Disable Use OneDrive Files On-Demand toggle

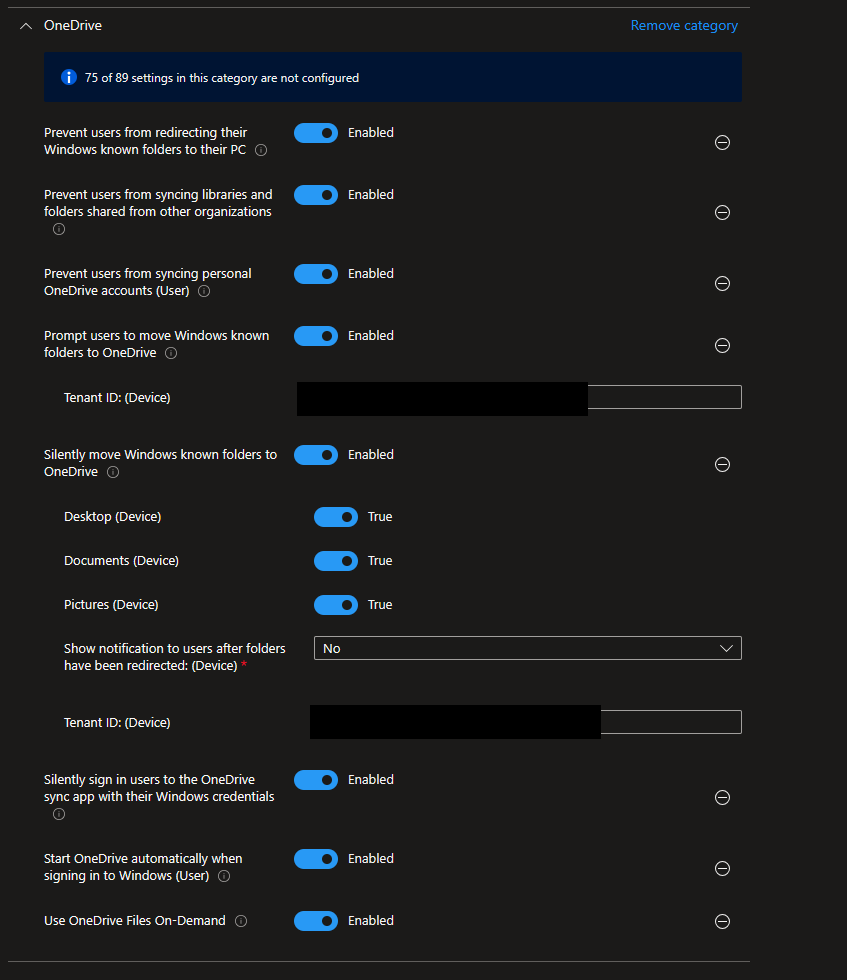pyautogui.click(x=316, y=921)
